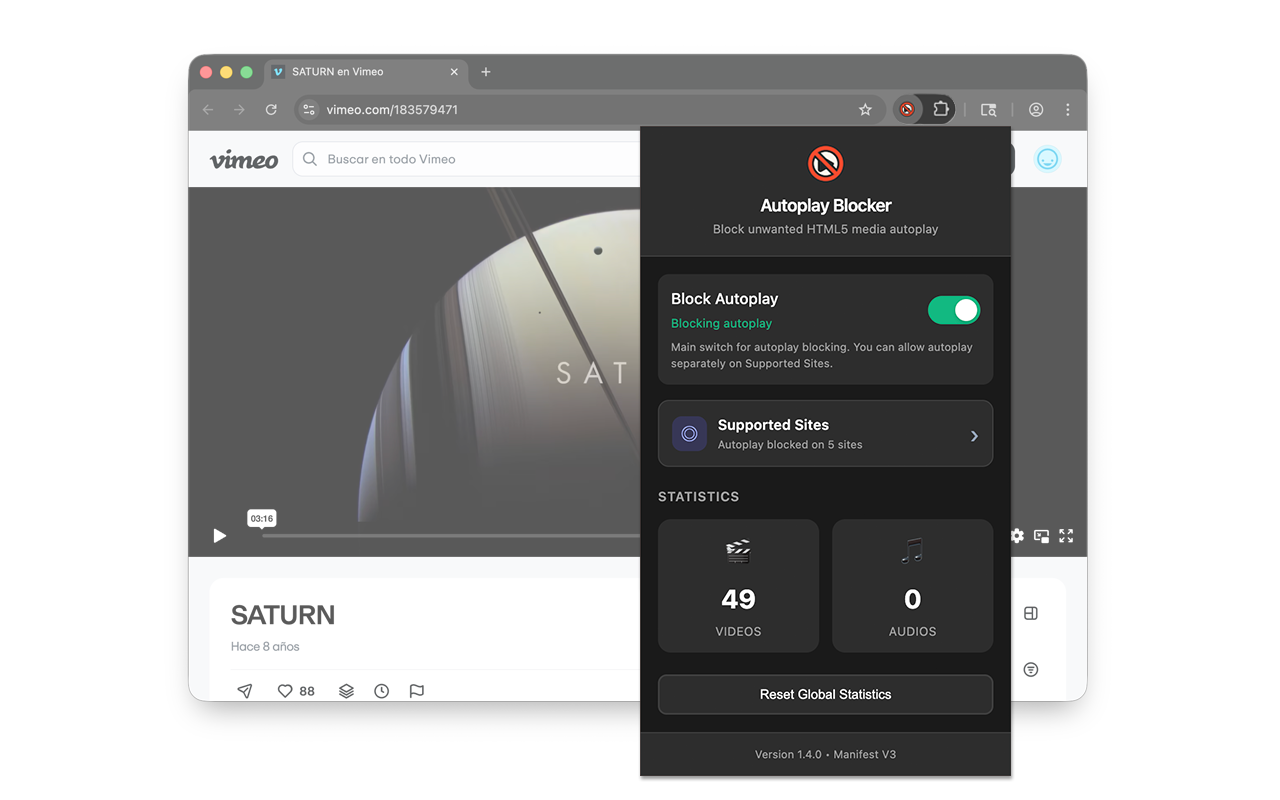This screenshot has width=1280, height=800.
Task: Click Reset Global Statistics button
Action: point(825,694)
